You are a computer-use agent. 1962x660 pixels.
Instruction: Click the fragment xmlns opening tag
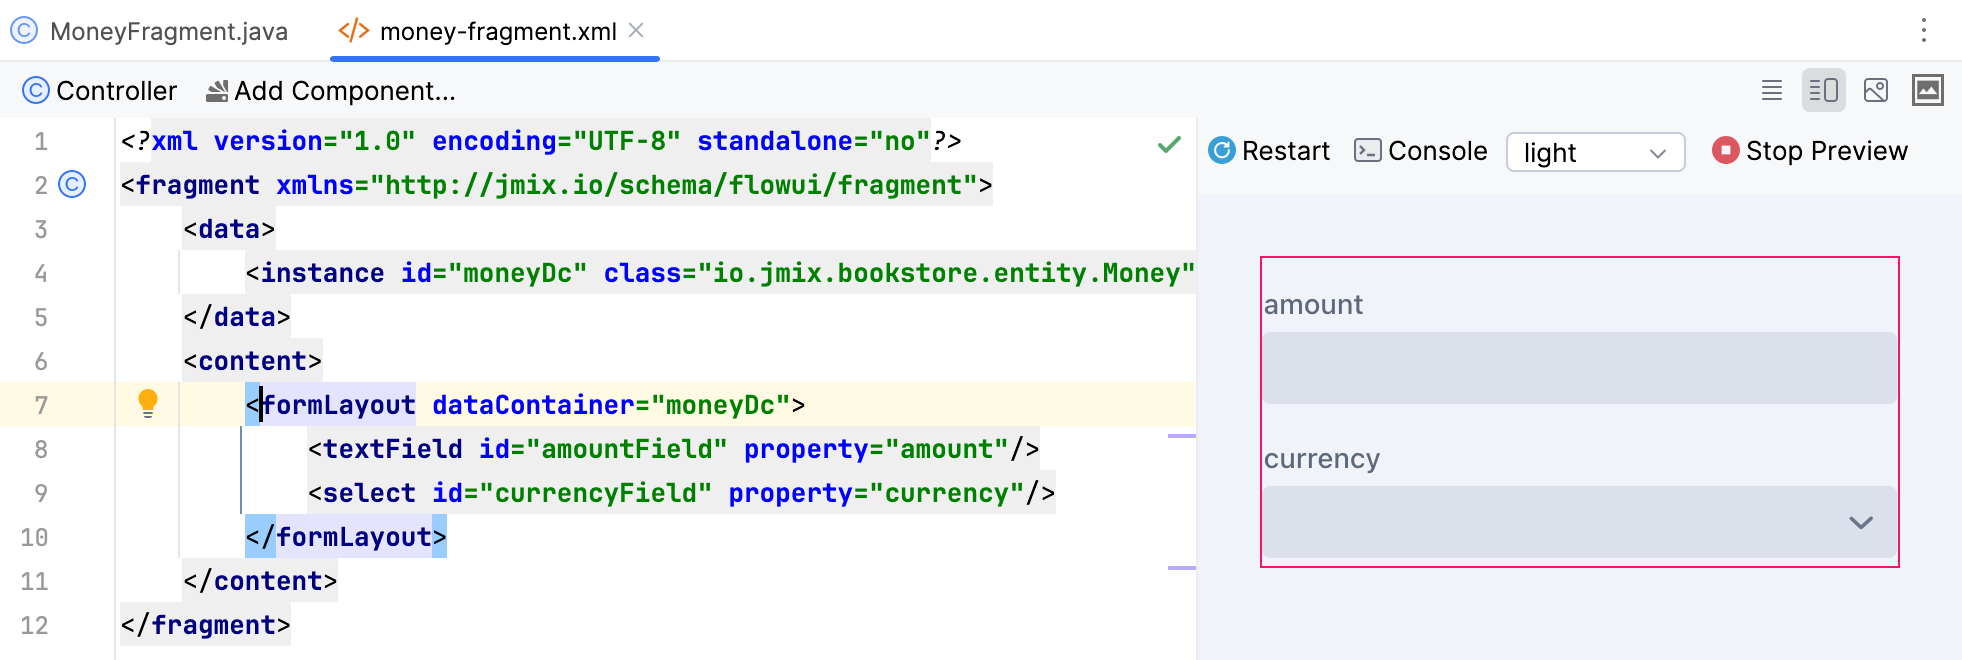click(557, 185)
